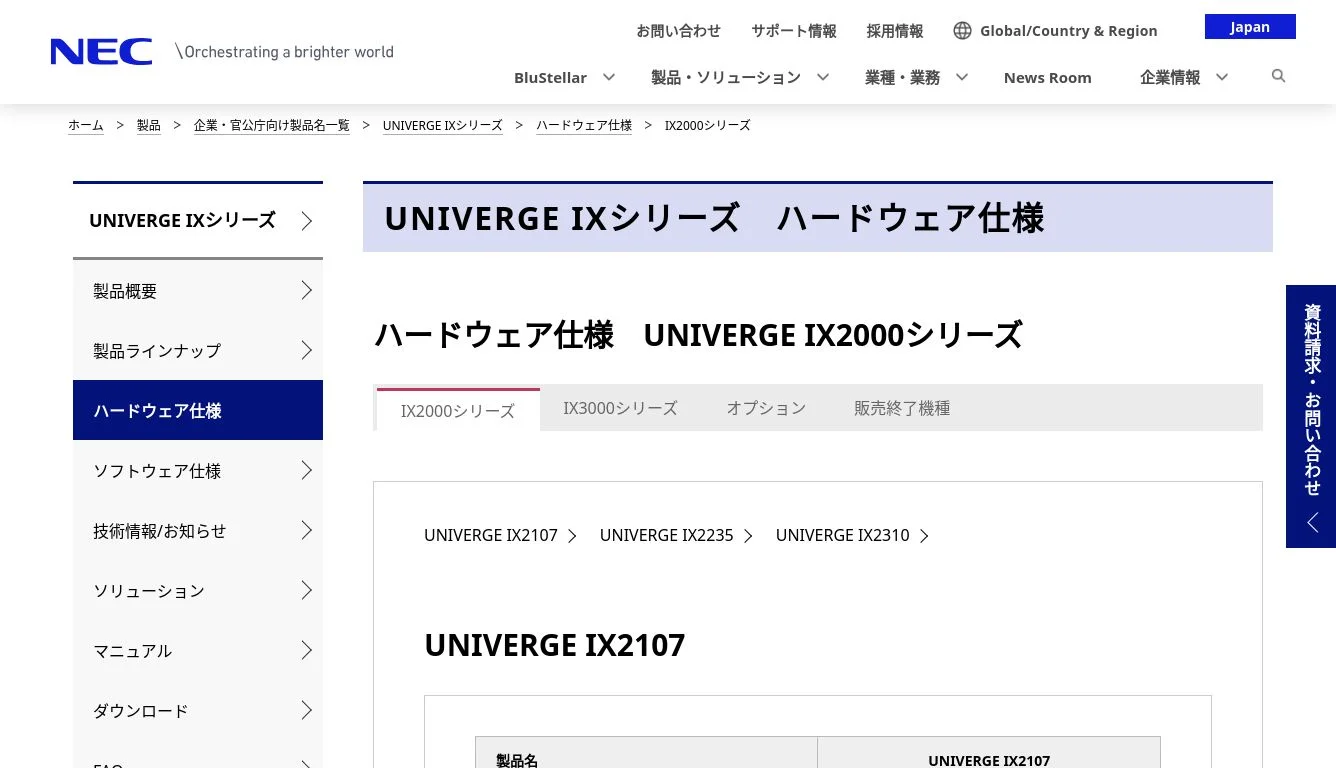Switch to the IX3000シリーズ tab
Screen dimensions: 1336x768
[620, 408]
